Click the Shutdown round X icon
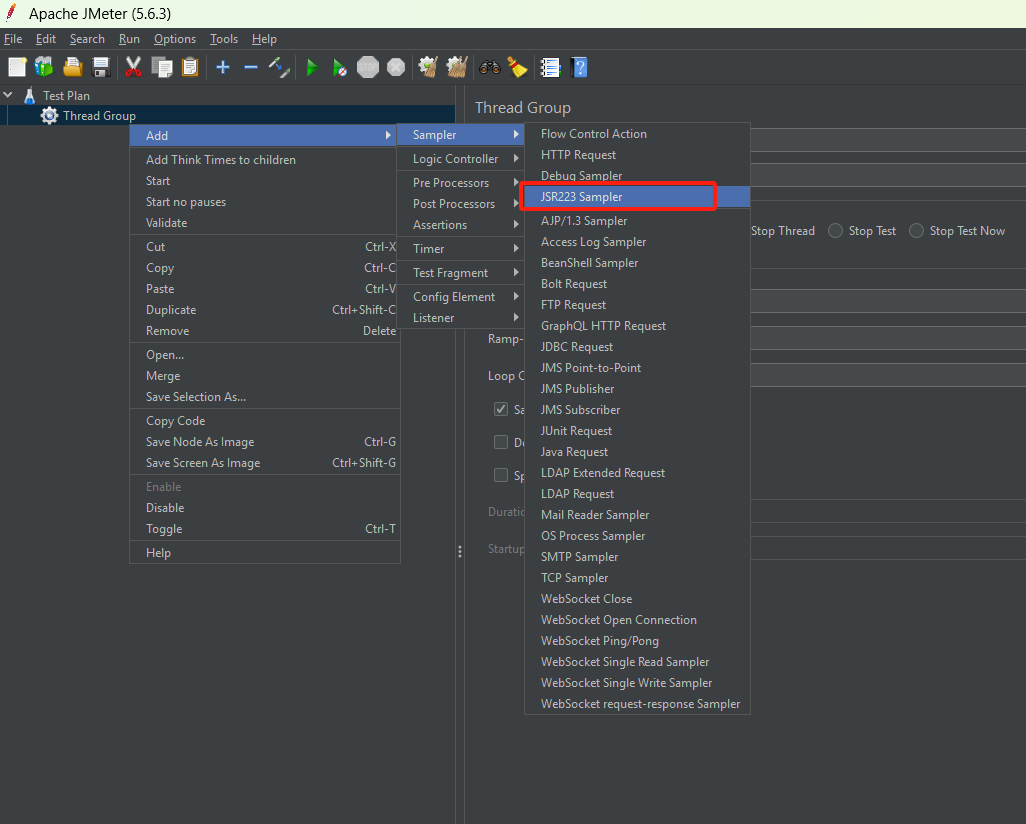The height and width of the screenshot is (824, 1026). 396,67
